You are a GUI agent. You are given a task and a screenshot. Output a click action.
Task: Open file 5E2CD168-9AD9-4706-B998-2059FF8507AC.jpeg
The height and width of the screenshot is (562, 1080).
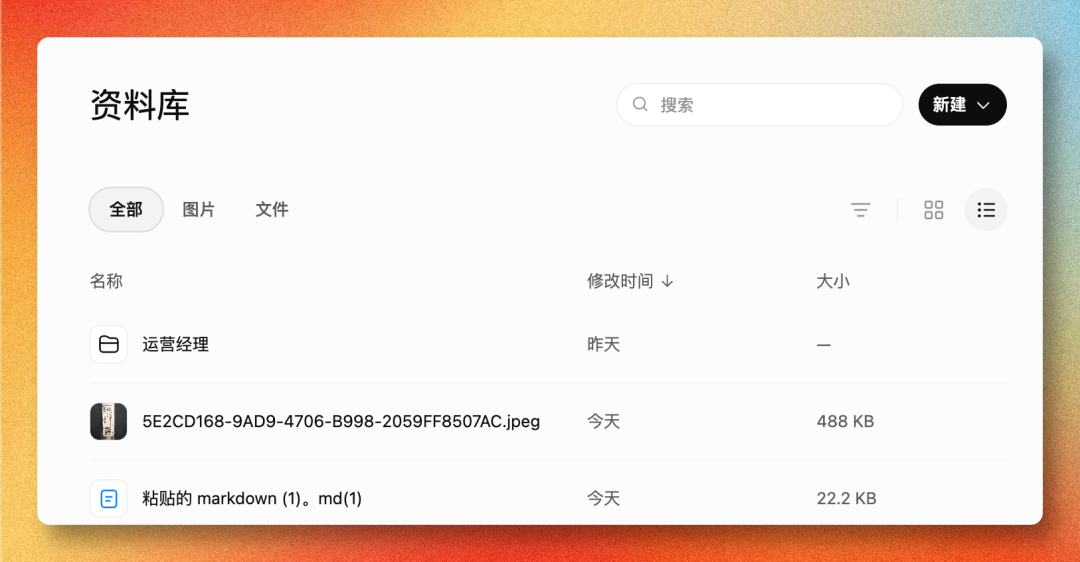[341, 422]
